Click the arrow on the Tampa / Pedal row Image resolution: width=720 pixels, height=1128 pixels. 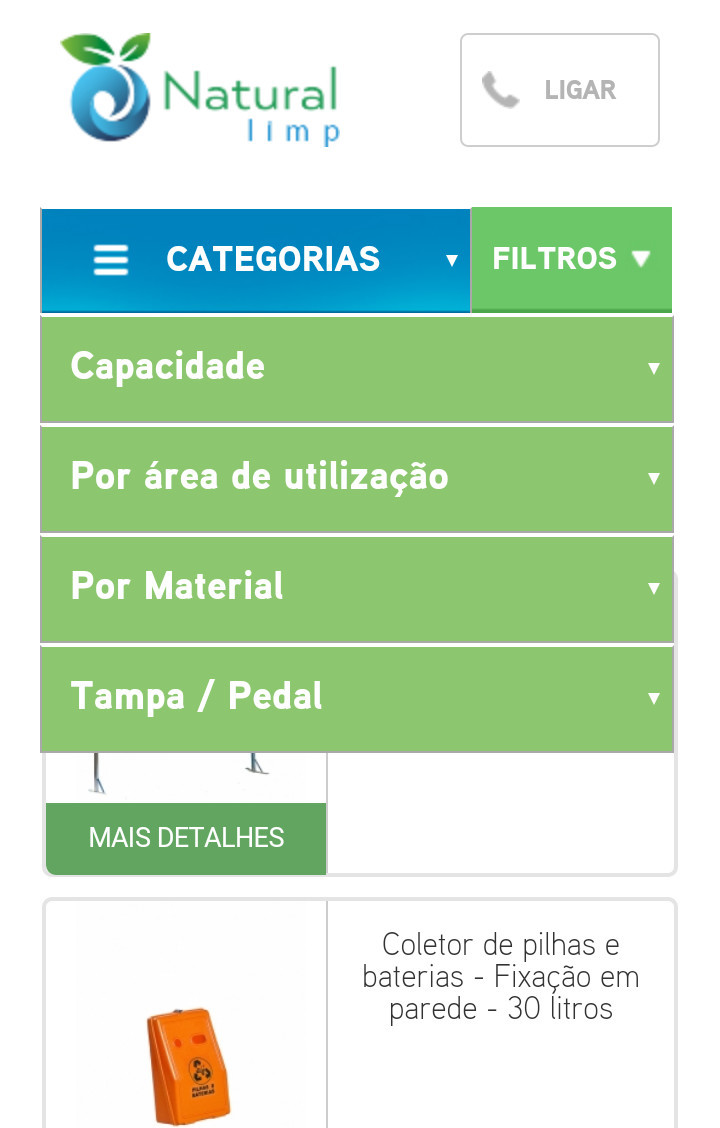pos(654,698)
